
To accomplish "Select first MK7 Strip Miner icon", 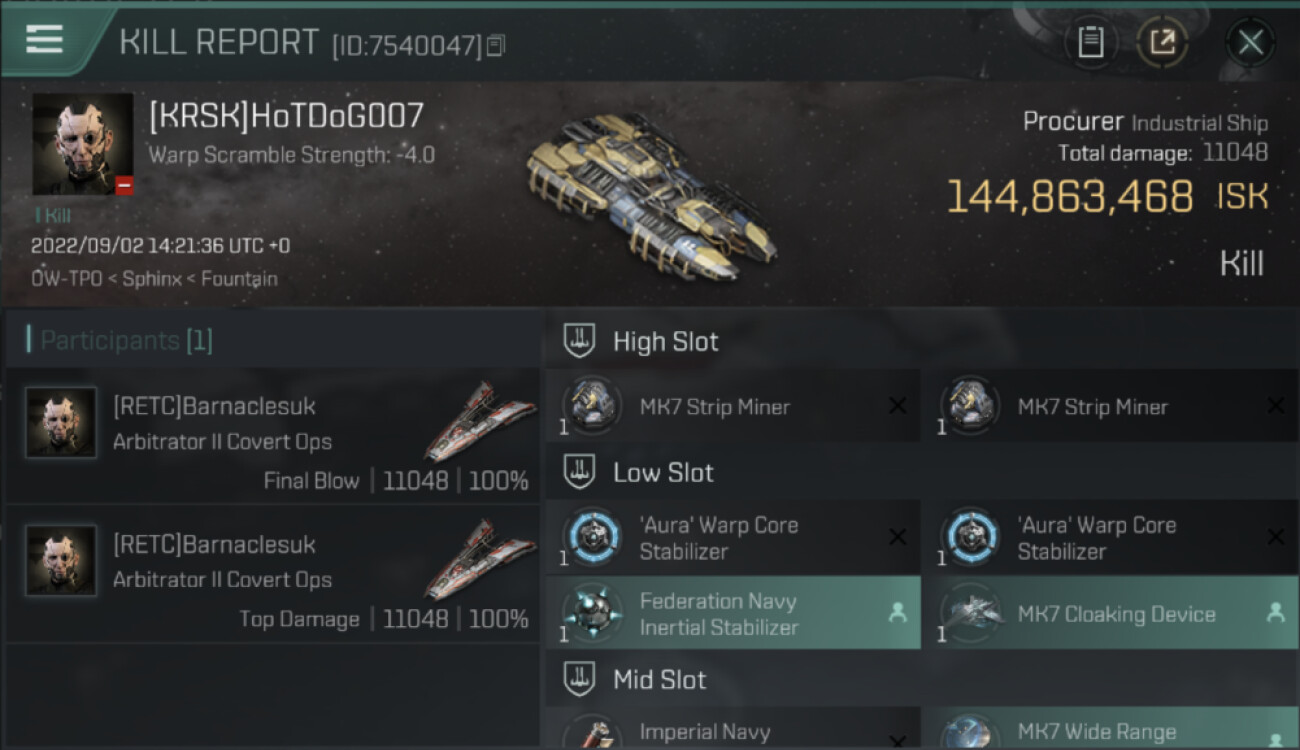I will [591, 405].
